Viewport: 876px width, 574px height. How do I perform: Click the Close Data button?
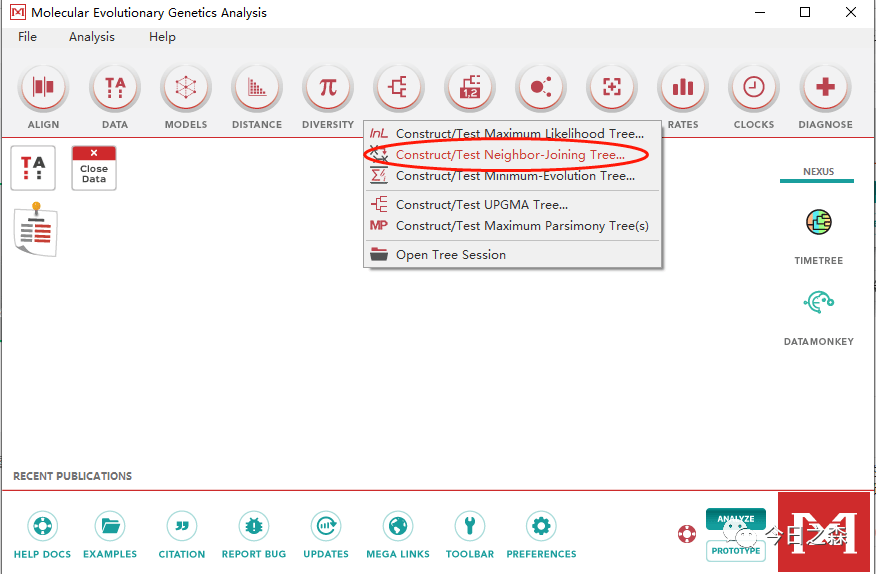tap(94, 168)
